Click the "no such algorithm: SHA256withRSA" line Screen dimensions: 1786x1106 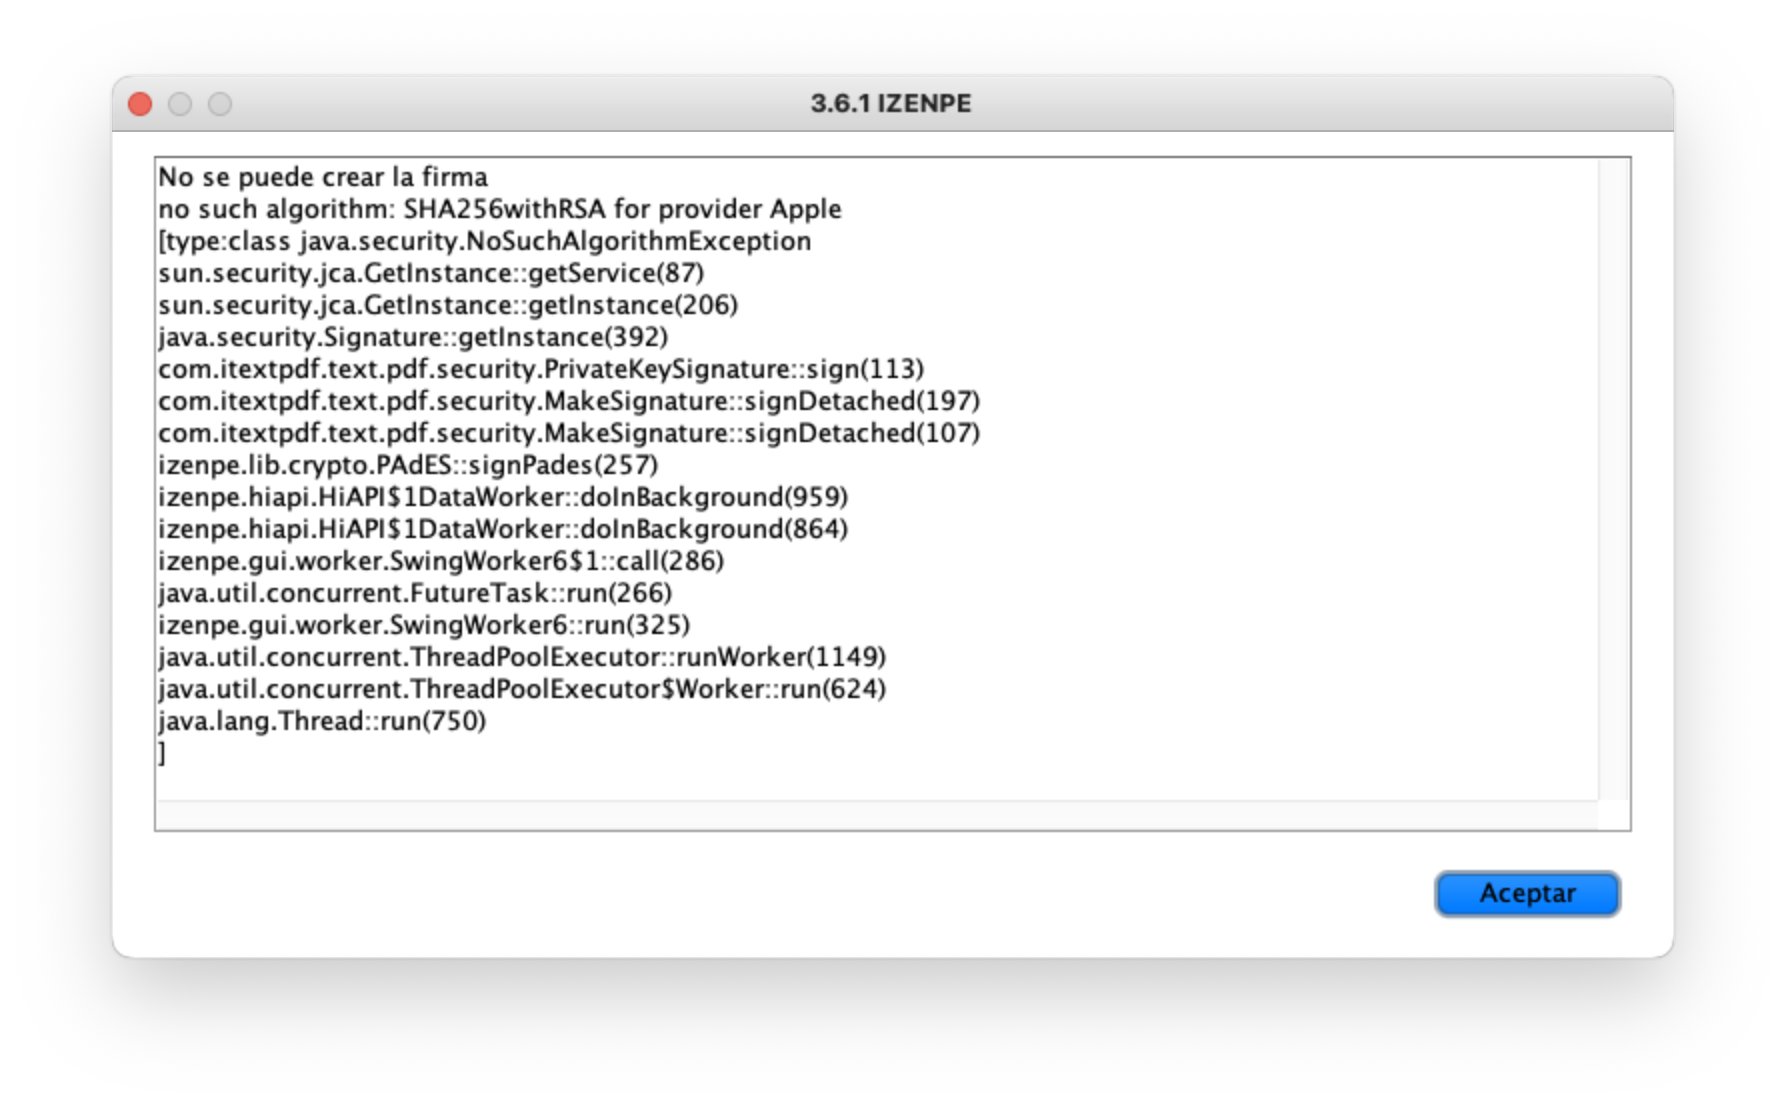click(x=499, y=209)
